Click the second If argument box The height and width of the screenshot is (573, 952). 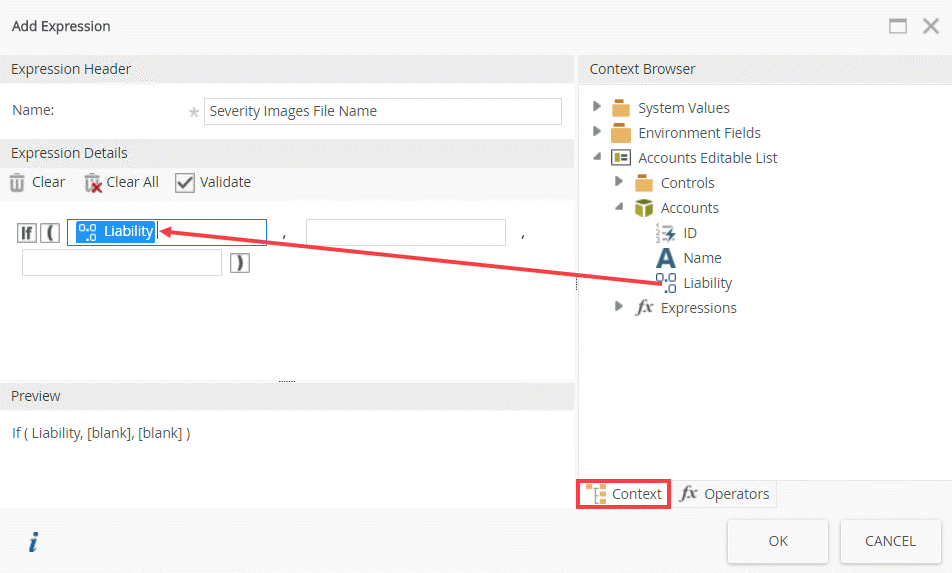pyautogui.click(x=406, y=232)
